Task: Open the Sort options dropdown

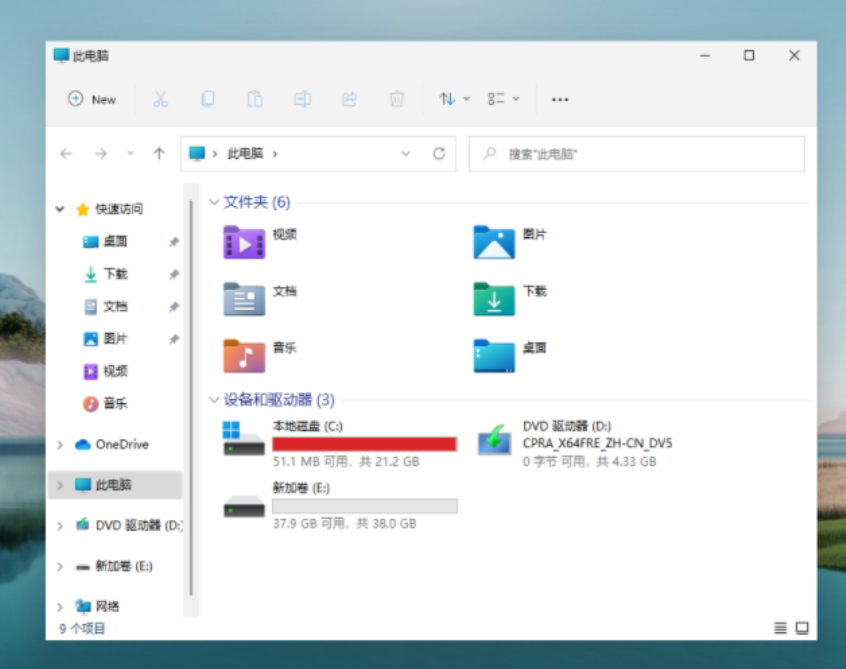Action: [x=453, y=99]
